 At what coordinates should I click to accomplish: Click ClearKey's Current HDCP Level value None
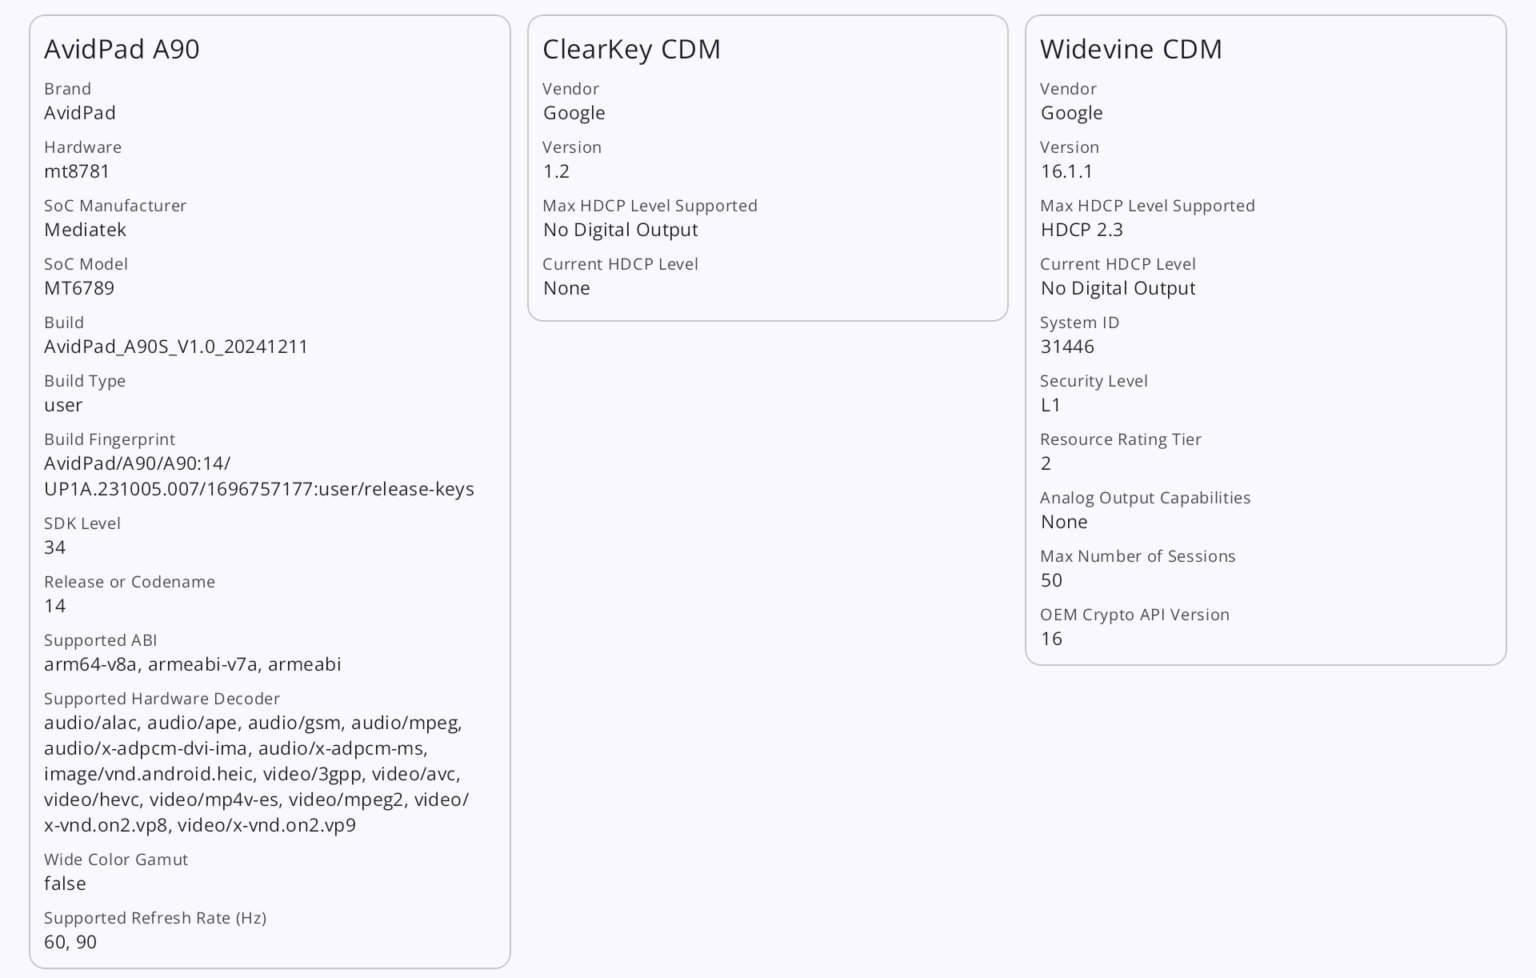[x=566, y=288]
